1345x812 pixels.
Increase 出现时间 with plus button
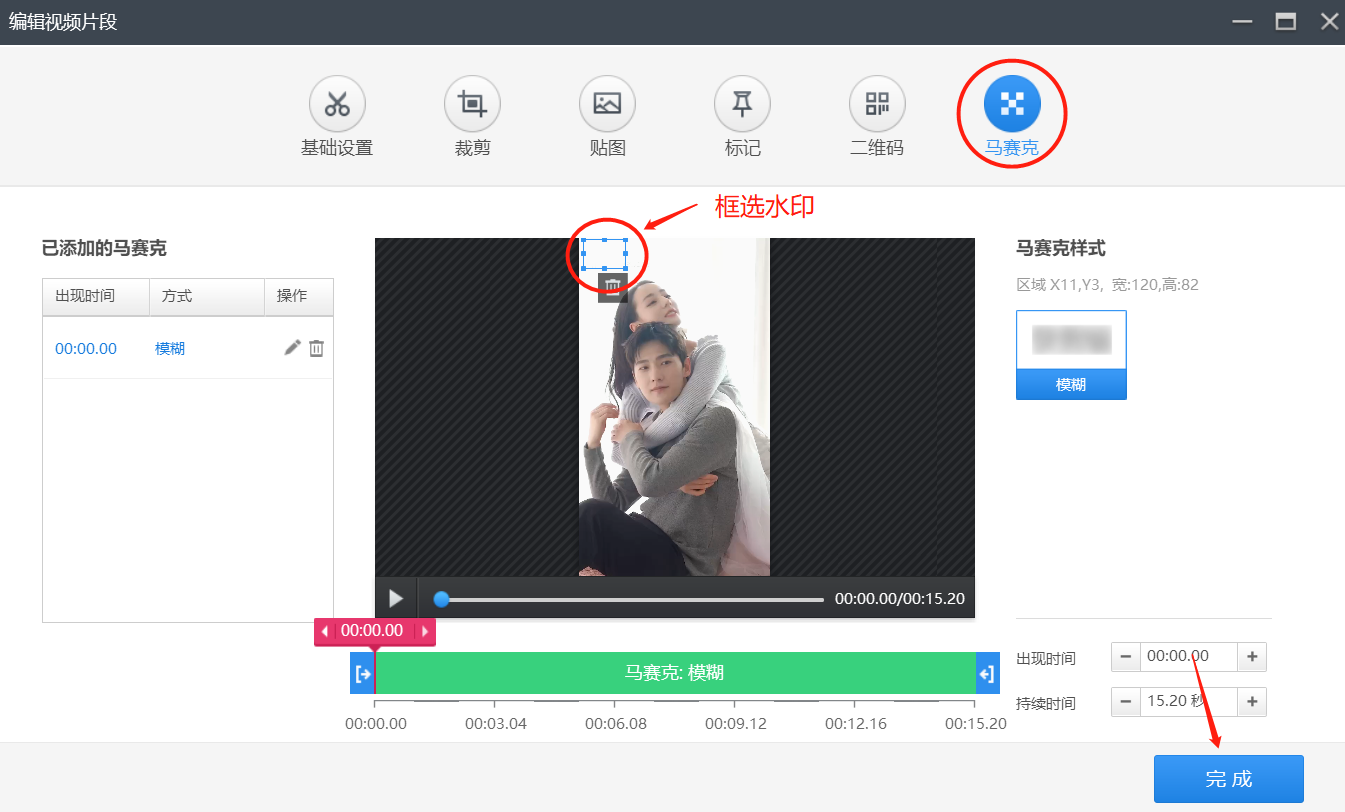tap(1252, 657)
